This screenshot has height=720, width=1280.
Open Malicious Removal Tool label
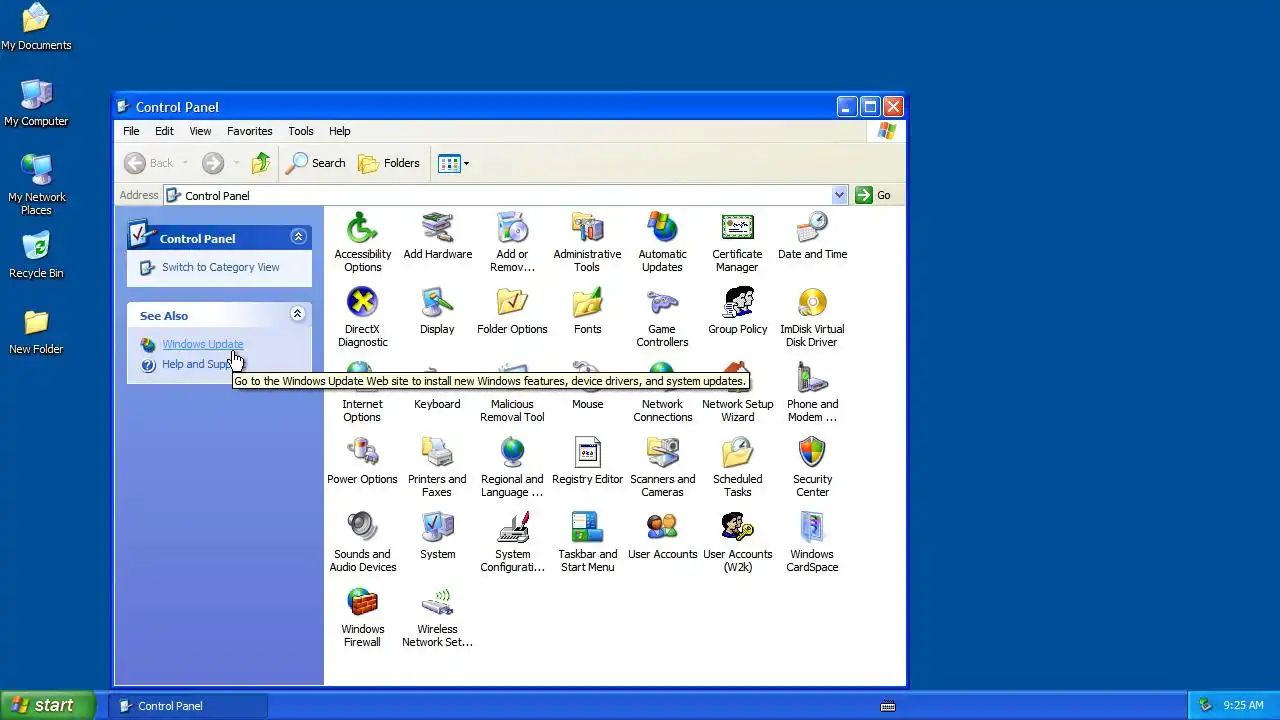point(512,411)
